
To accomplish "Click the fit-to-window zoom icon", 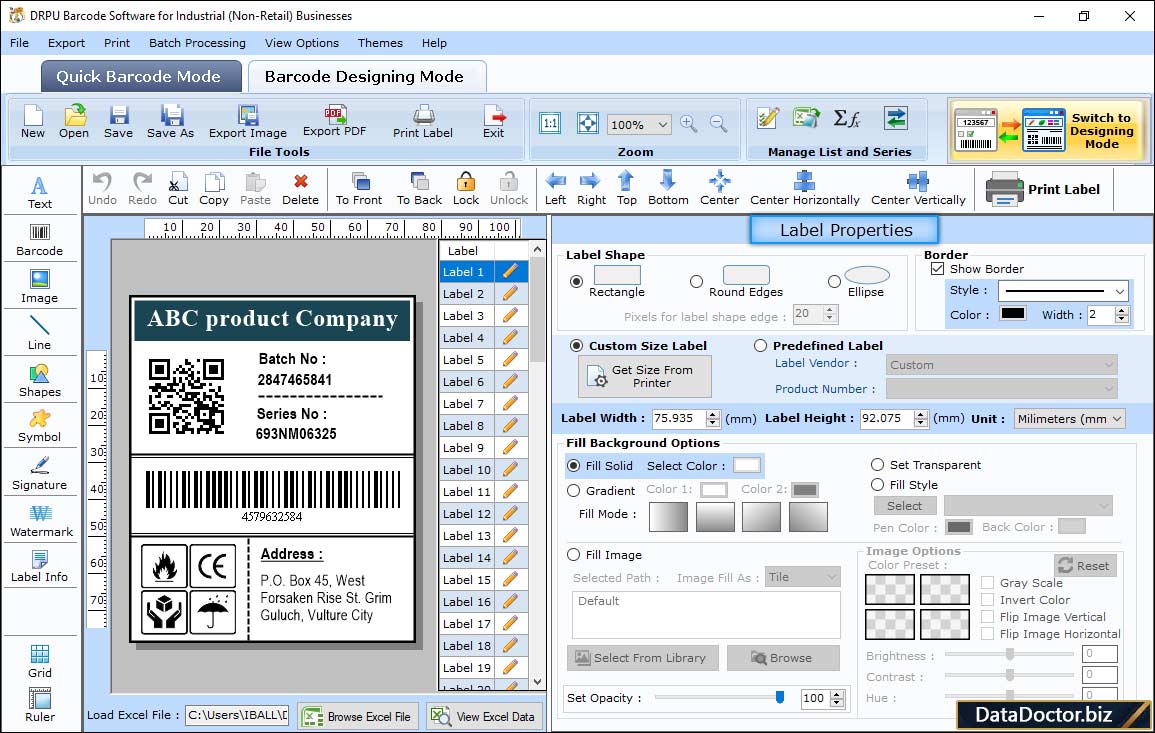I will 588,123.
